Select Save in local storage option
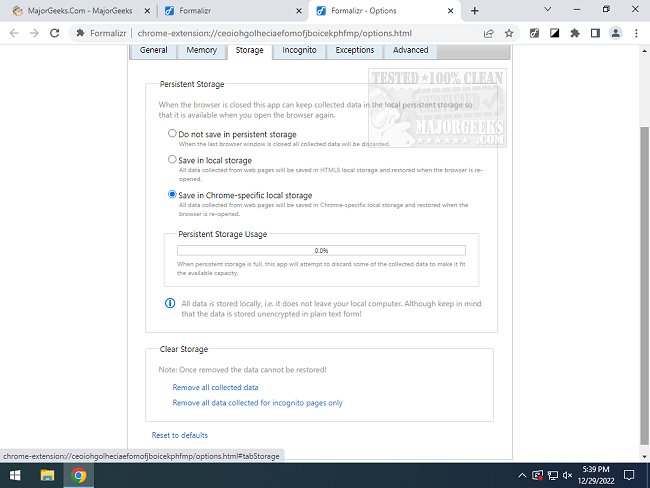Image resolution: width=650 pixels, height=488 pixels. pos(172,159)
